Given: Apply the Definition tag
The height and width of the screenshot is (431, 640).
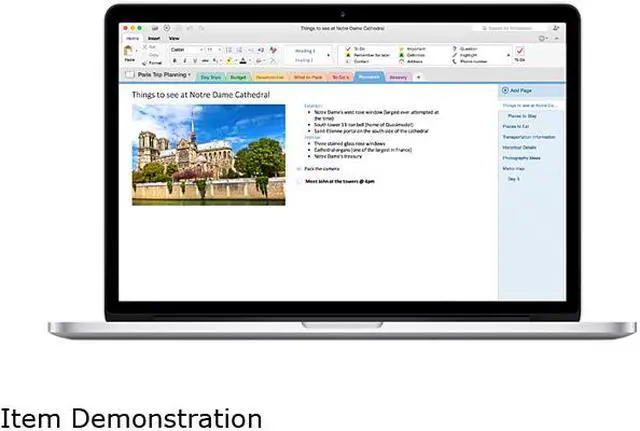Looking at the screenshot, I should pyautogui.click(x=412, y=55).
